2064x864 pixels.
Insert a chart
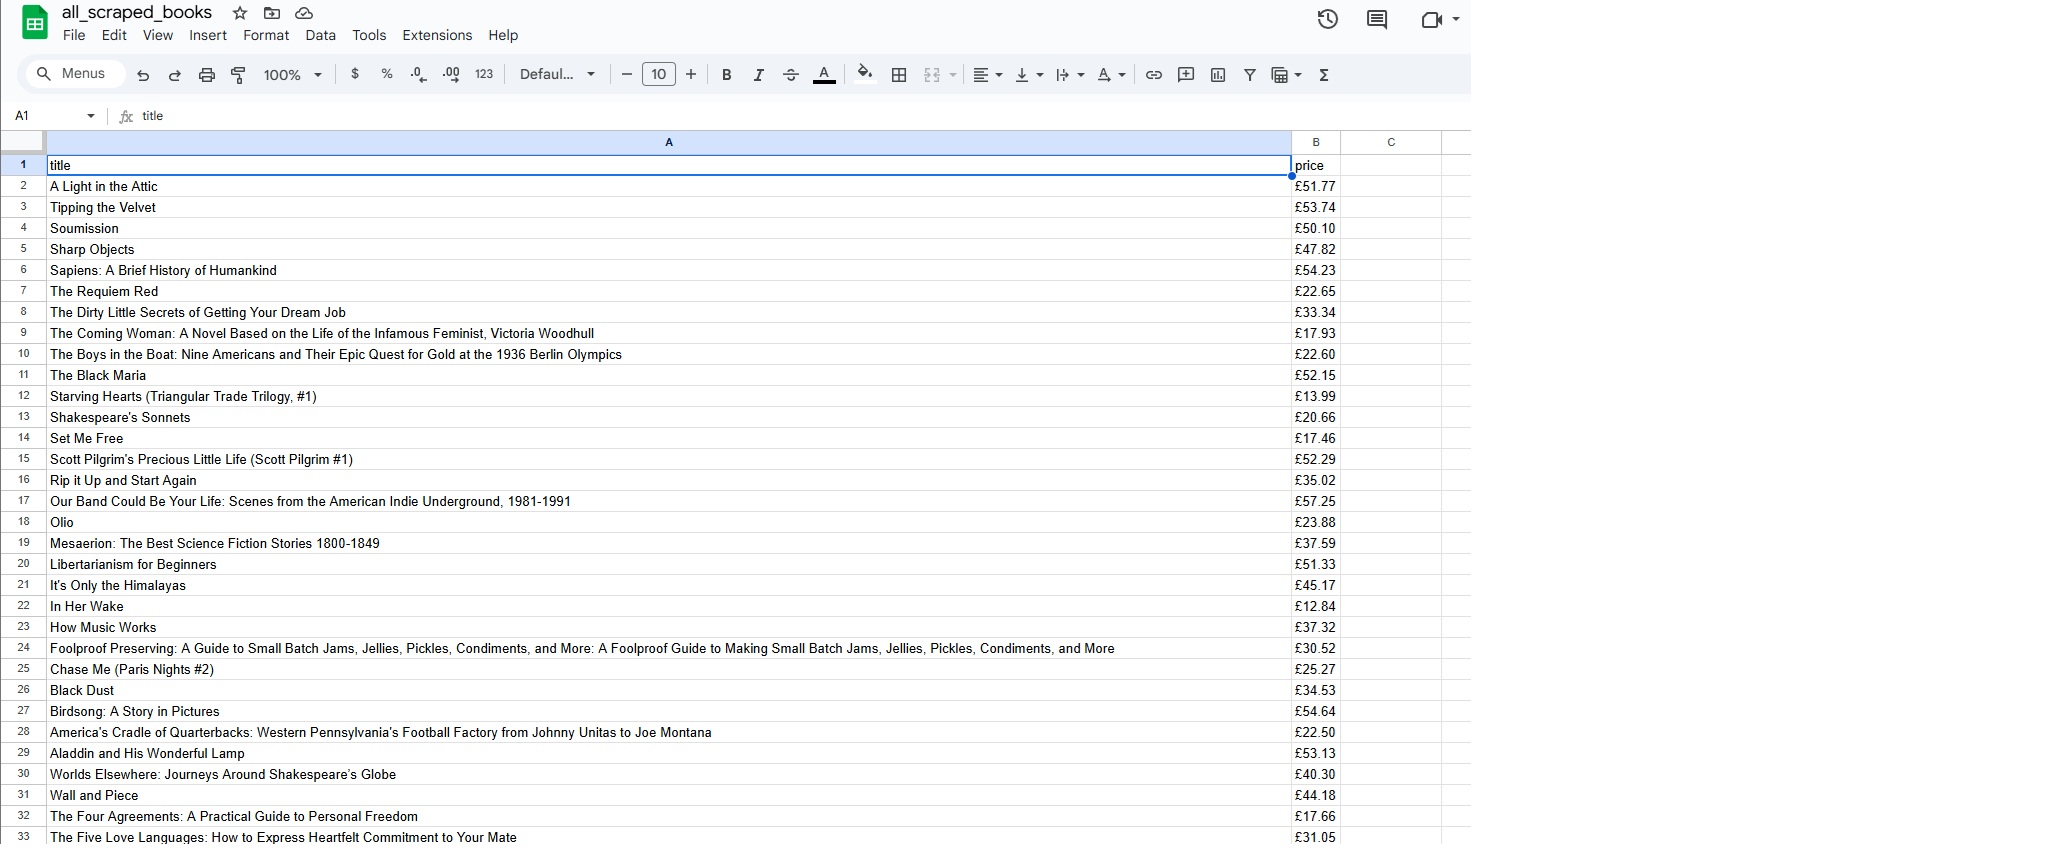1218,75
